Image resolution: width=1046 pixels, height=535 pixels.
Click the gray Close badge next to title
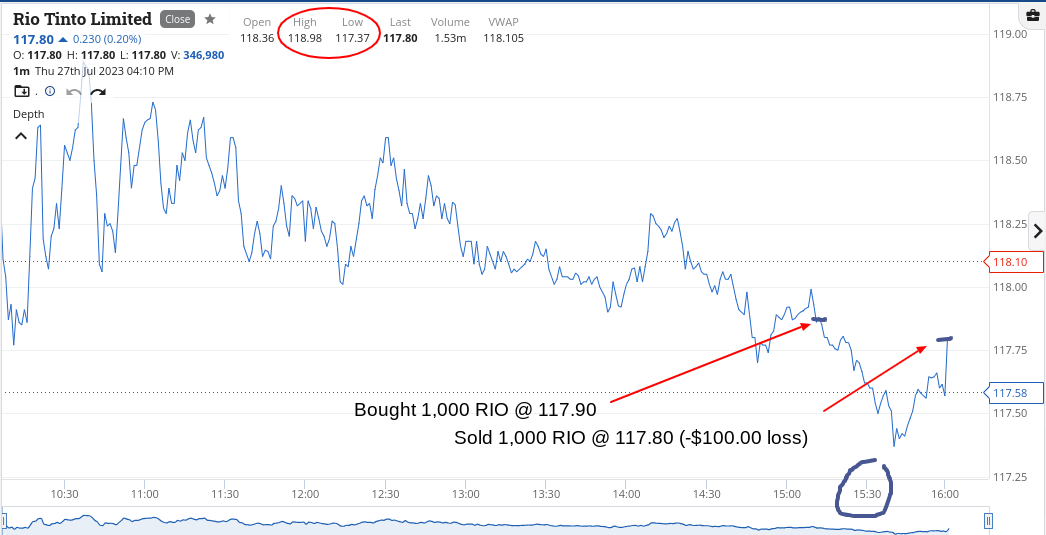(x=177, y=19)
